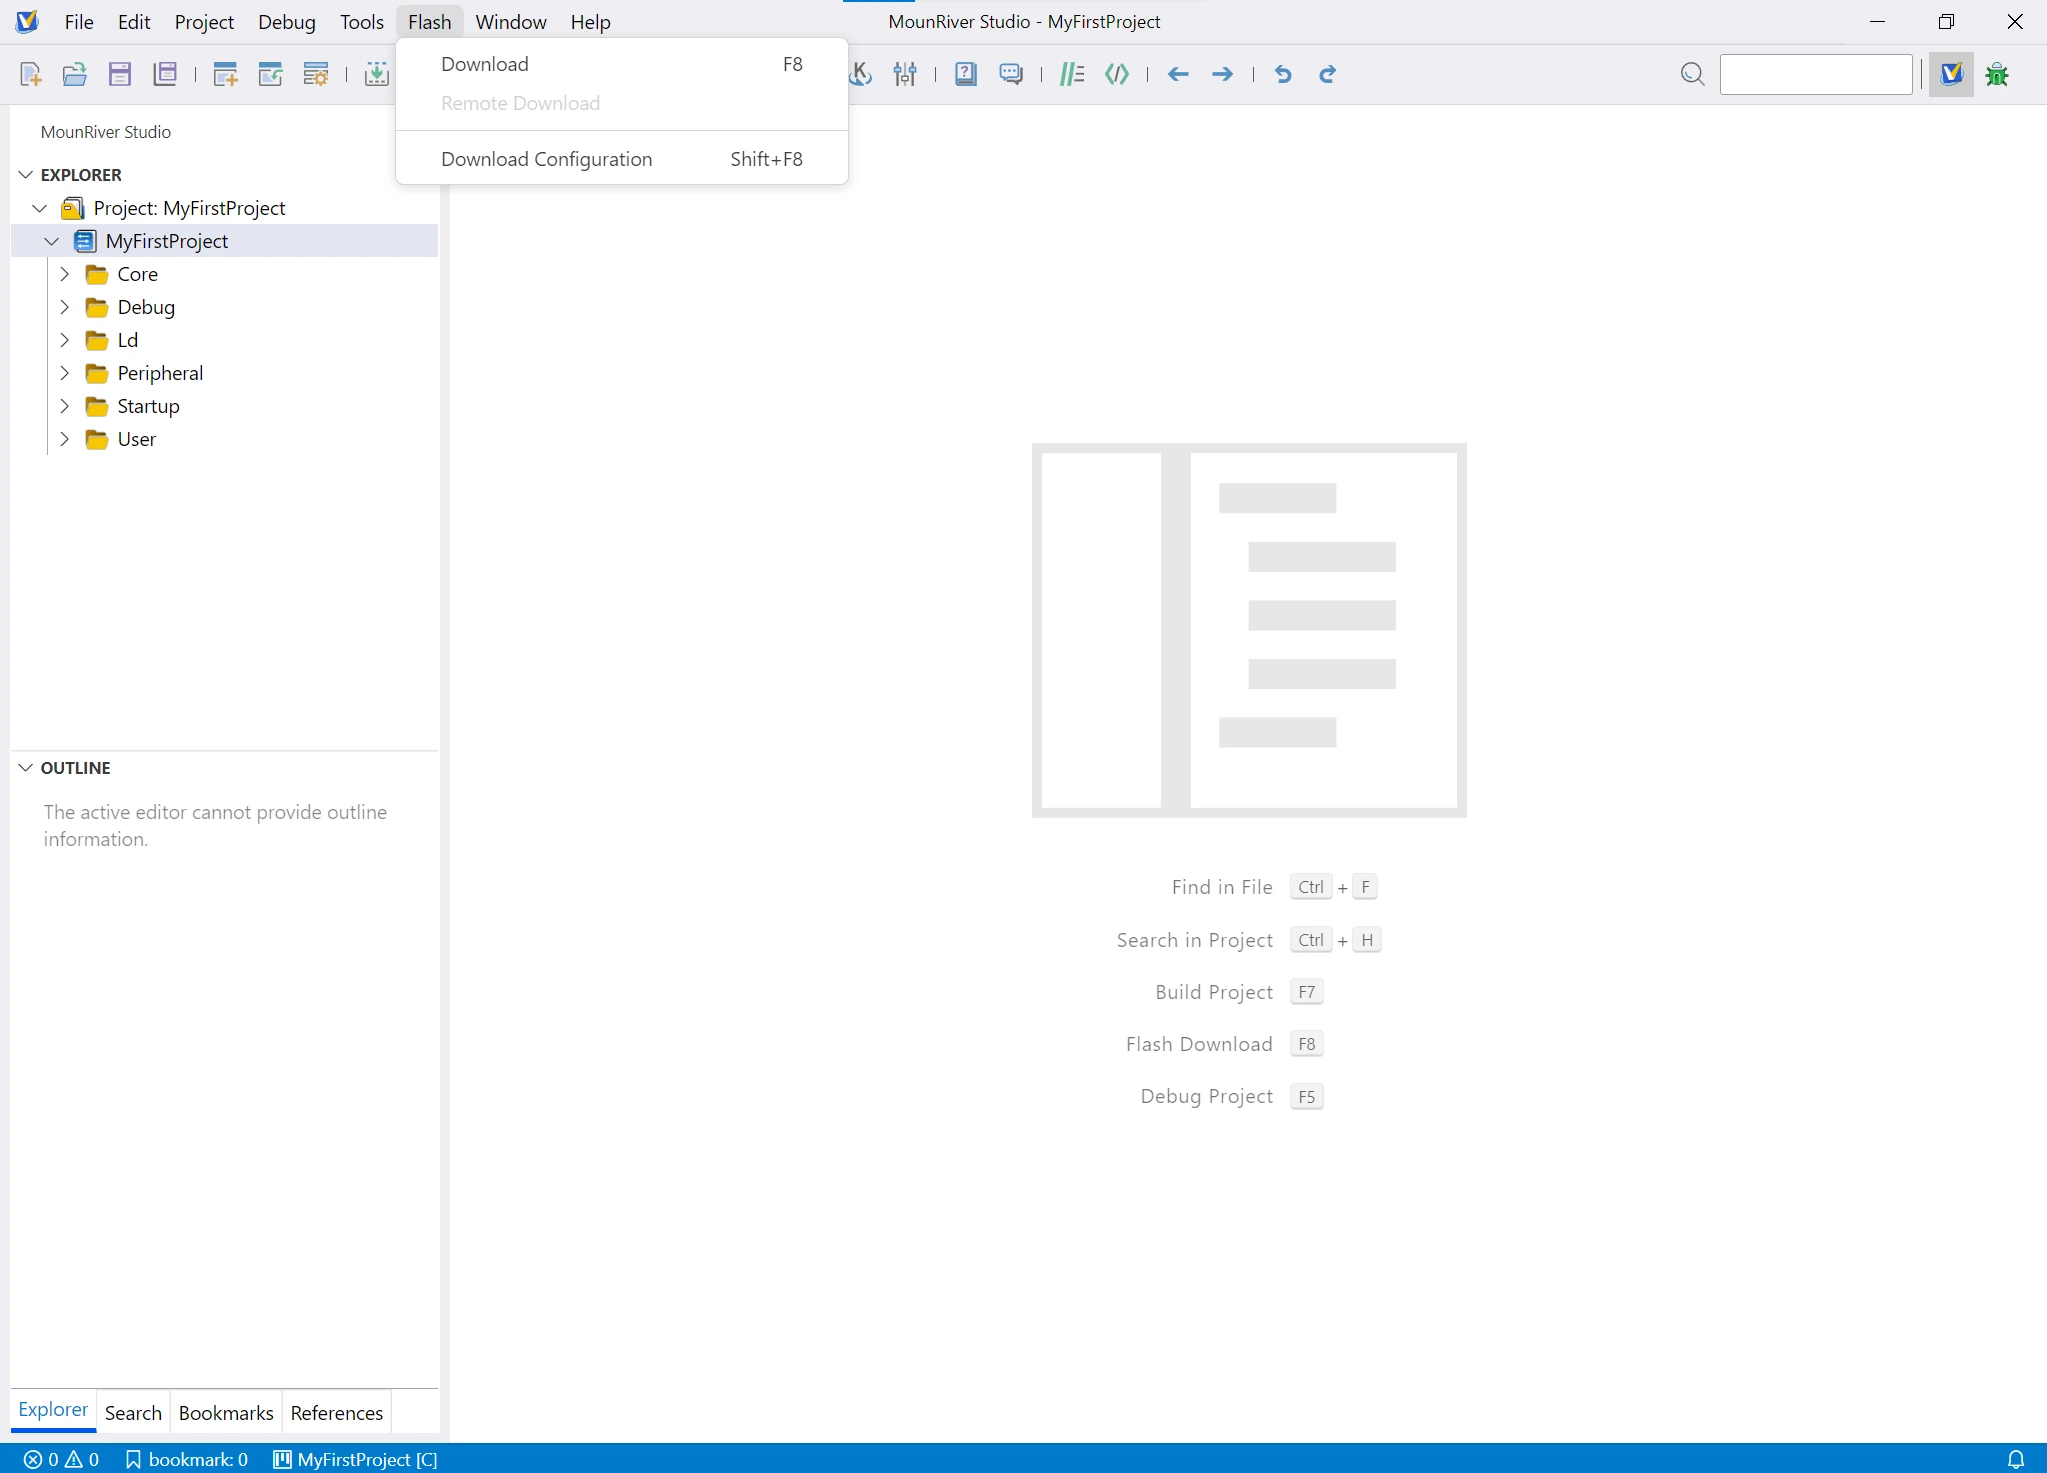Screen dimensions: 2047x1473
Task: Select the Ld folder in the tree
Action: 128,340
